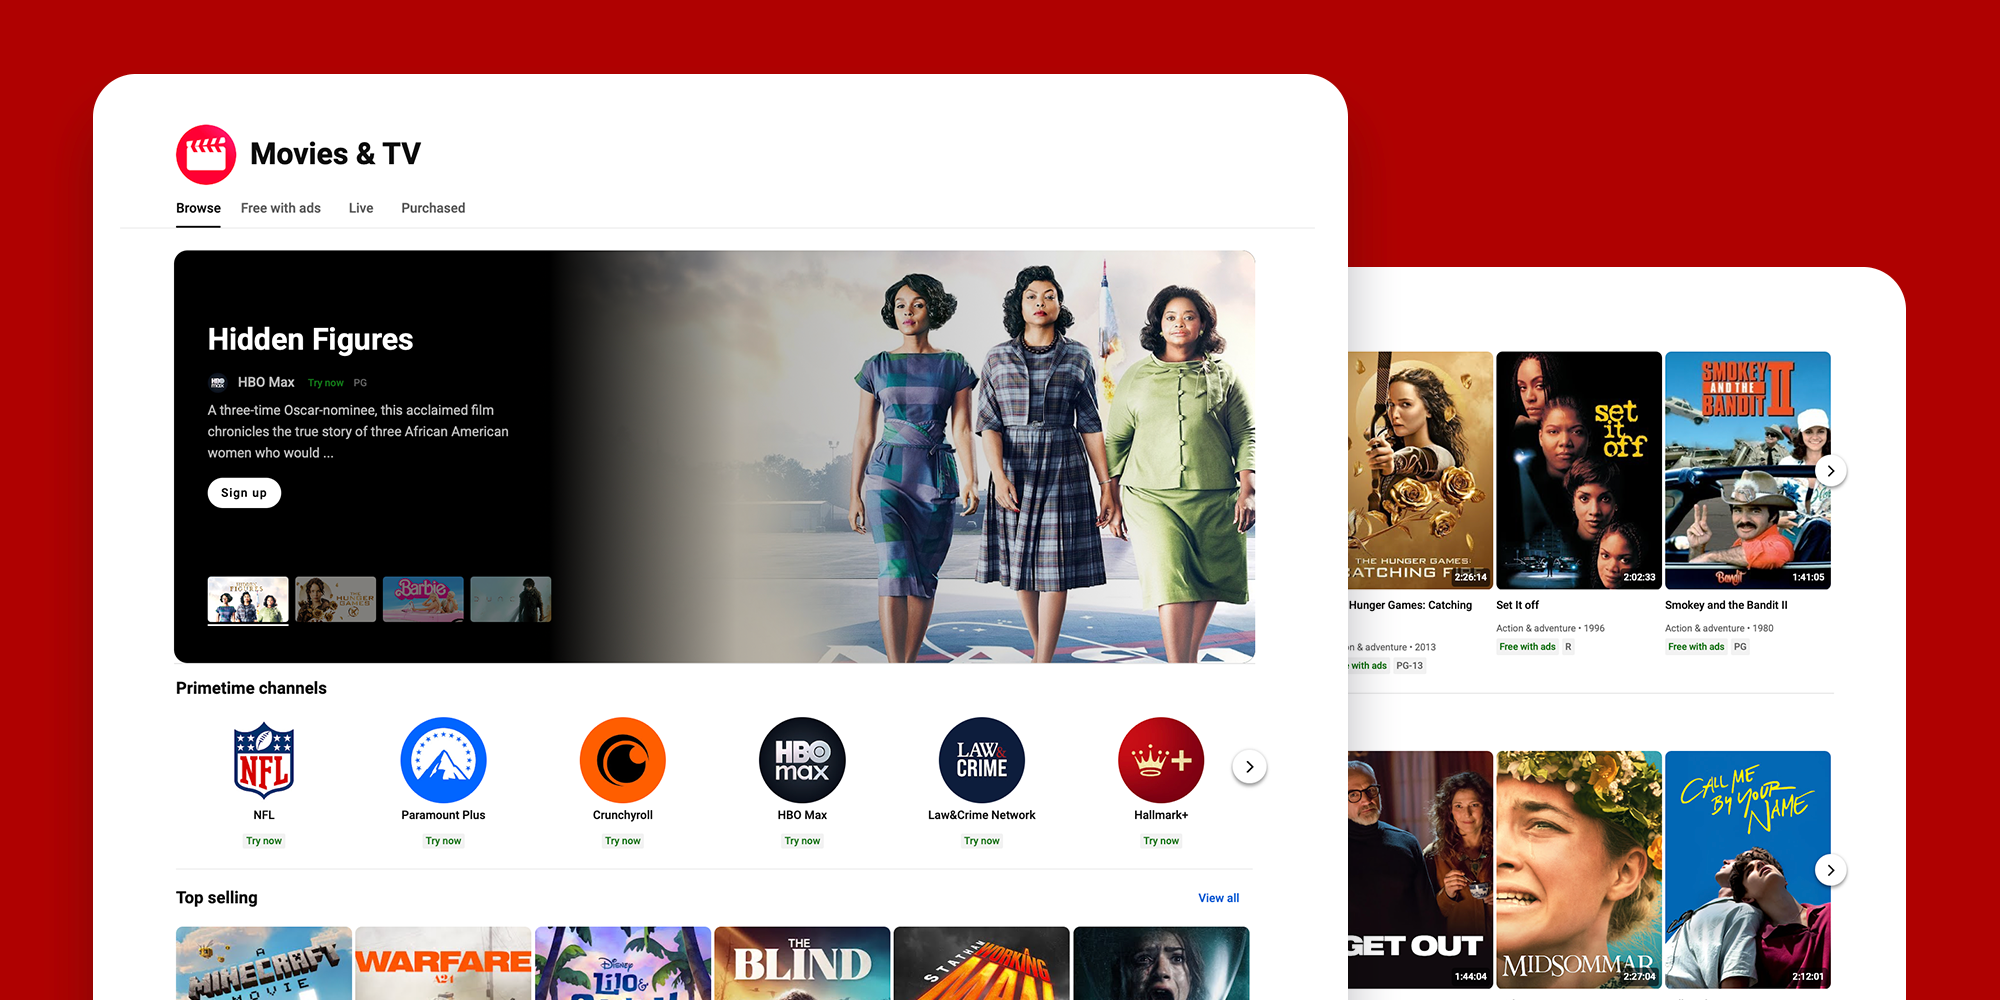Screen dimensions: 2000x1000
Task: Open the Call Me By Your Name poster
Action: coord(1748,870)
